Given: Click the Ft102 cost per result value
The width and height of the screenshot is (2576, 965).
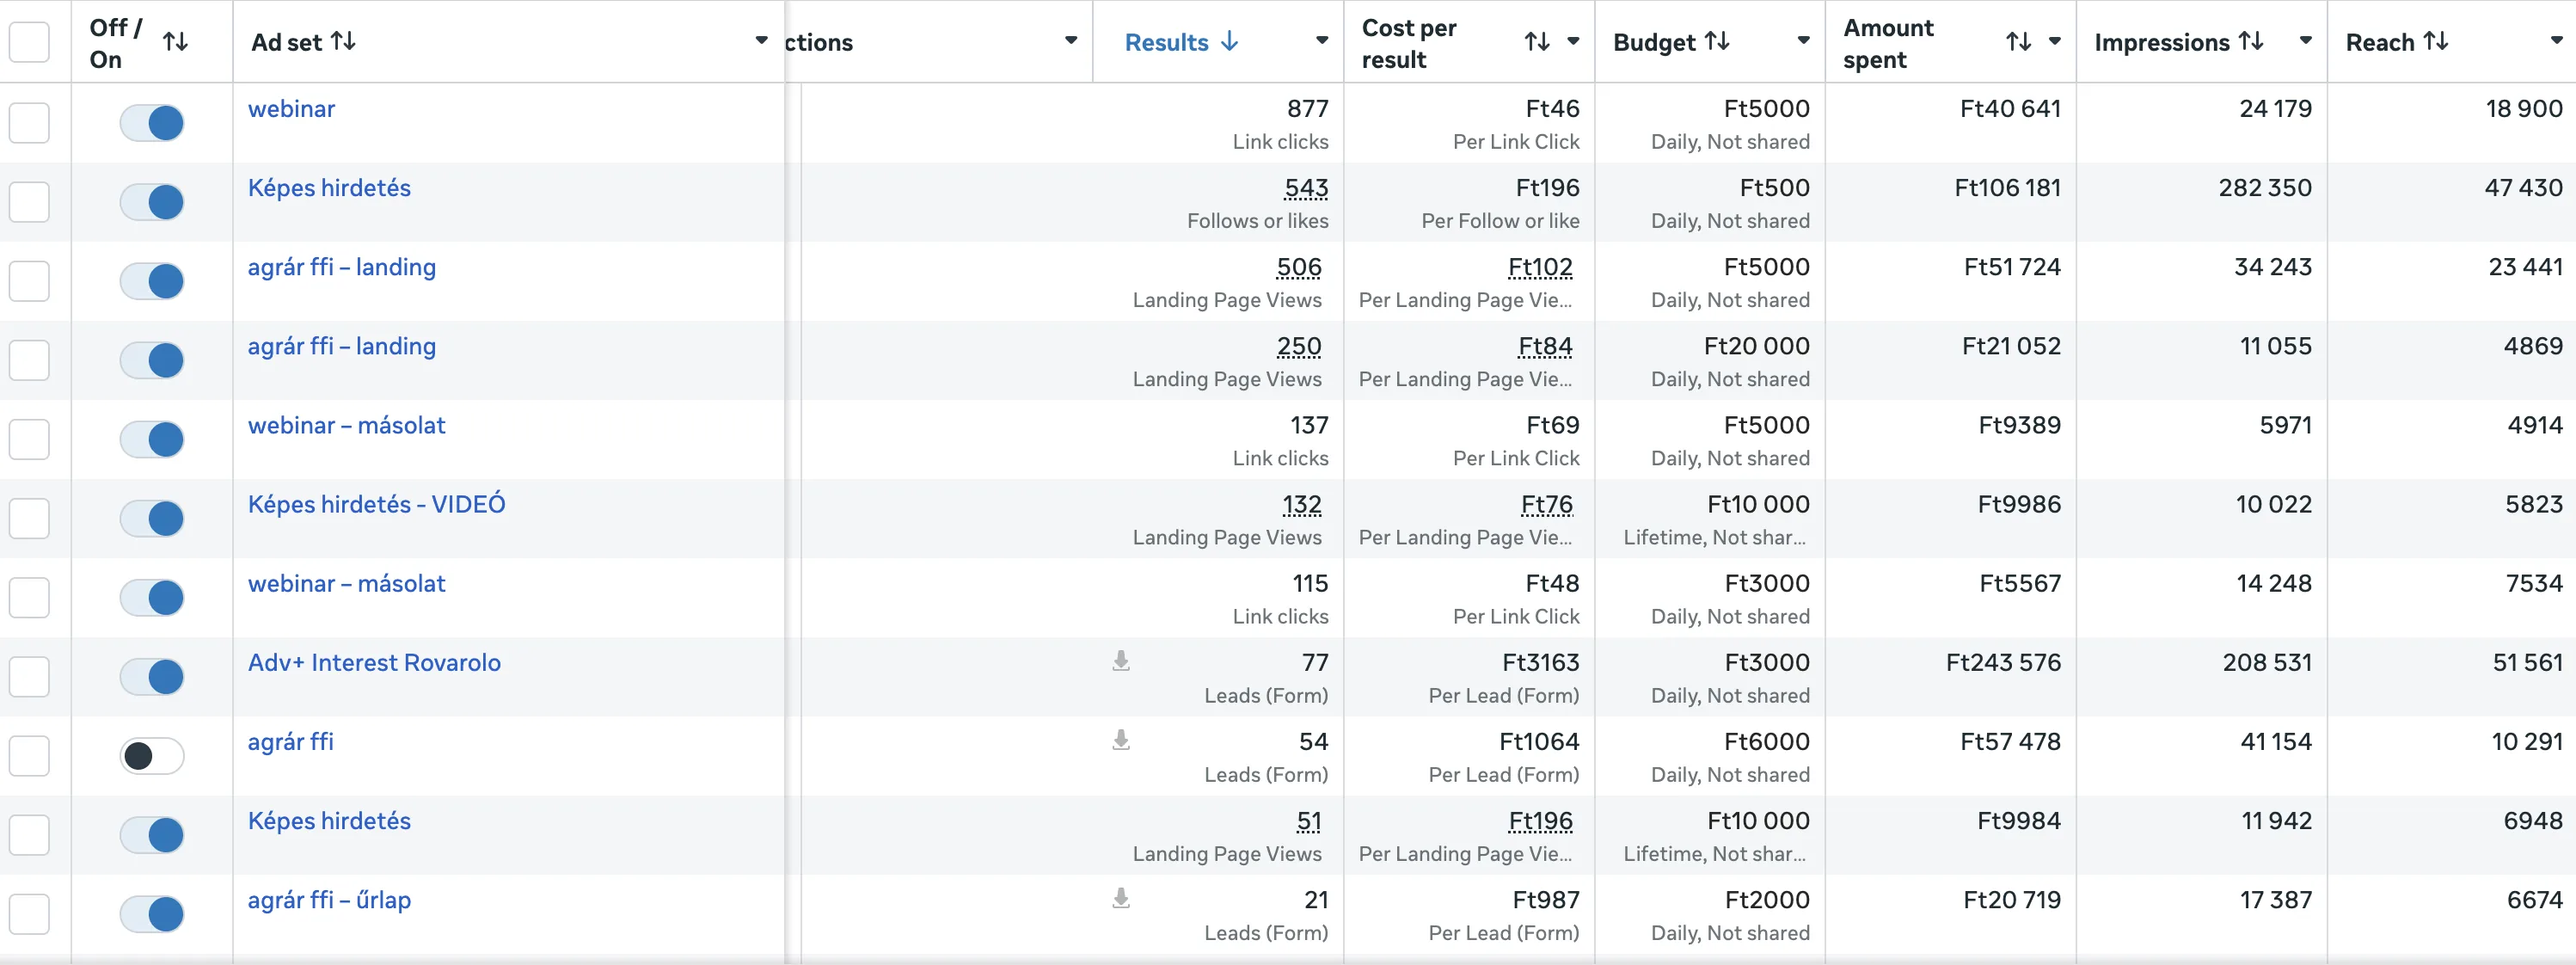Looking at the screenshot, I should coord(1540,267).
